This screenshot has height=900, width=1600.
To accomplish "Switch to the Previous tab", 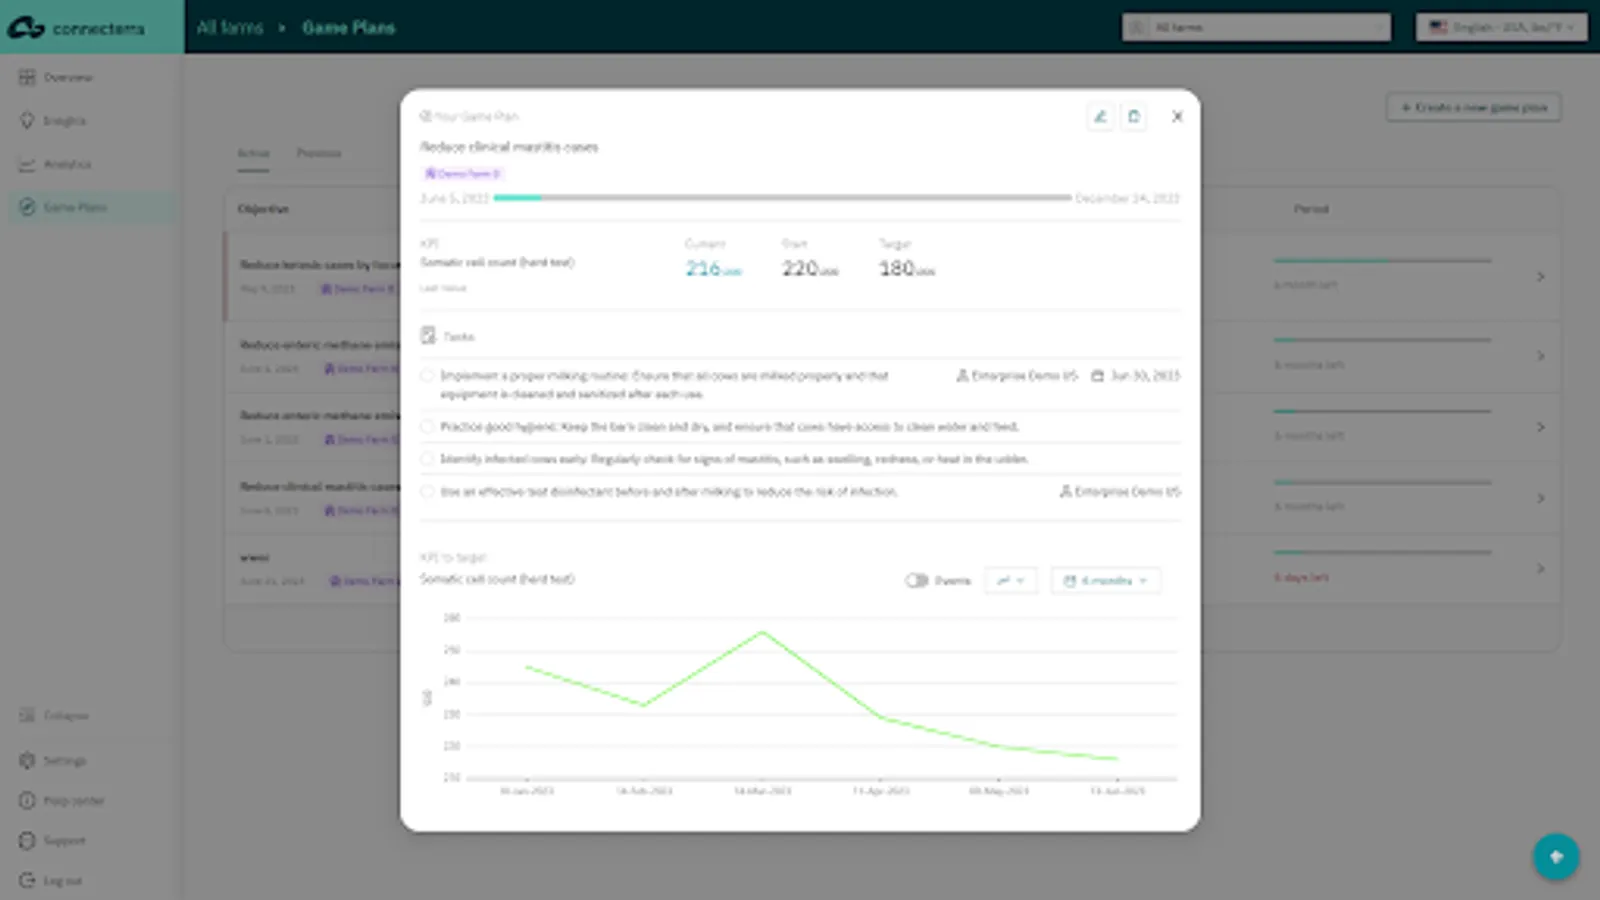I will point(319,153).
